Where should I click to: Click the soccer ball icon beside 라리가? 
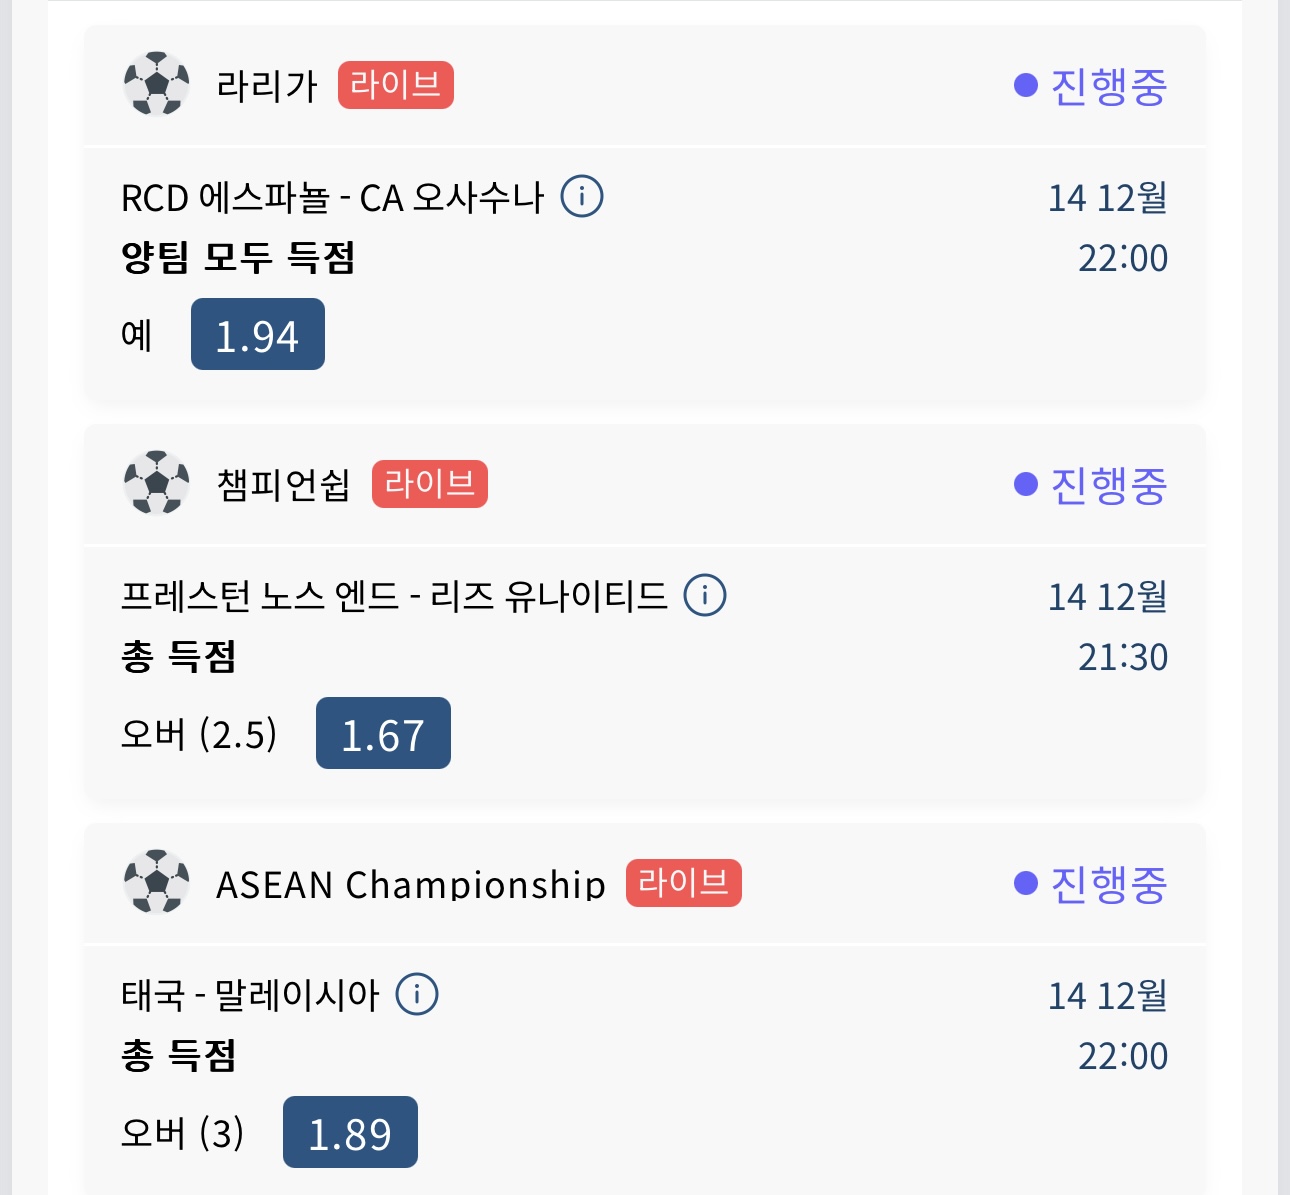156,85
